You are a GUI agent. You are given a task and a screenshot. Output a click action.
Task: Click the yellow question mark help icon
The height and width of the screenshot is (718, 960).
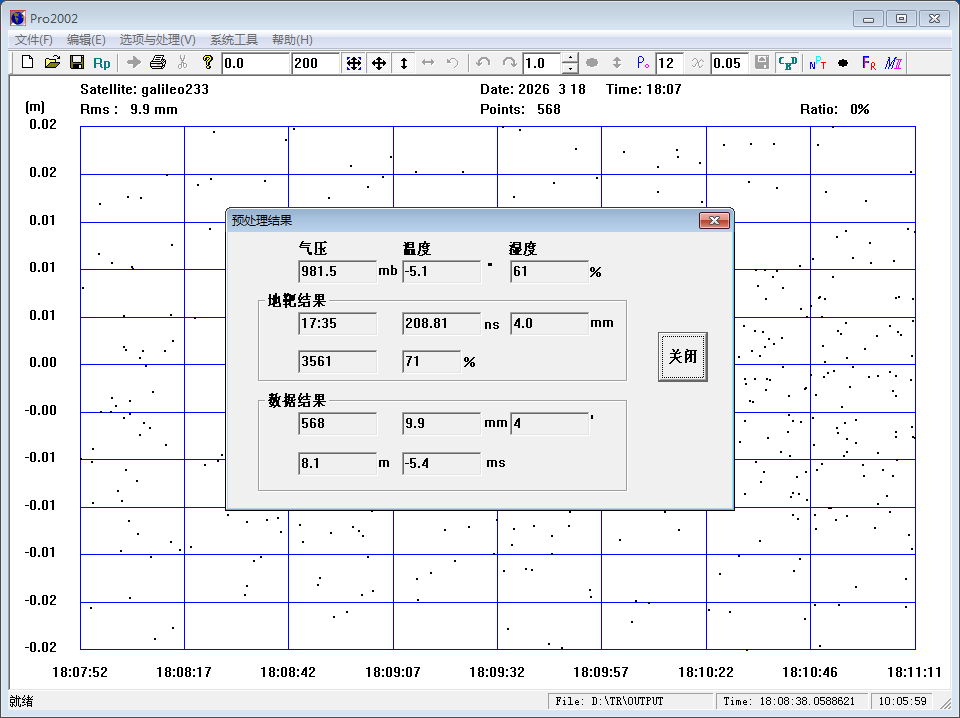pyautogui.click(x=208, y=63)
